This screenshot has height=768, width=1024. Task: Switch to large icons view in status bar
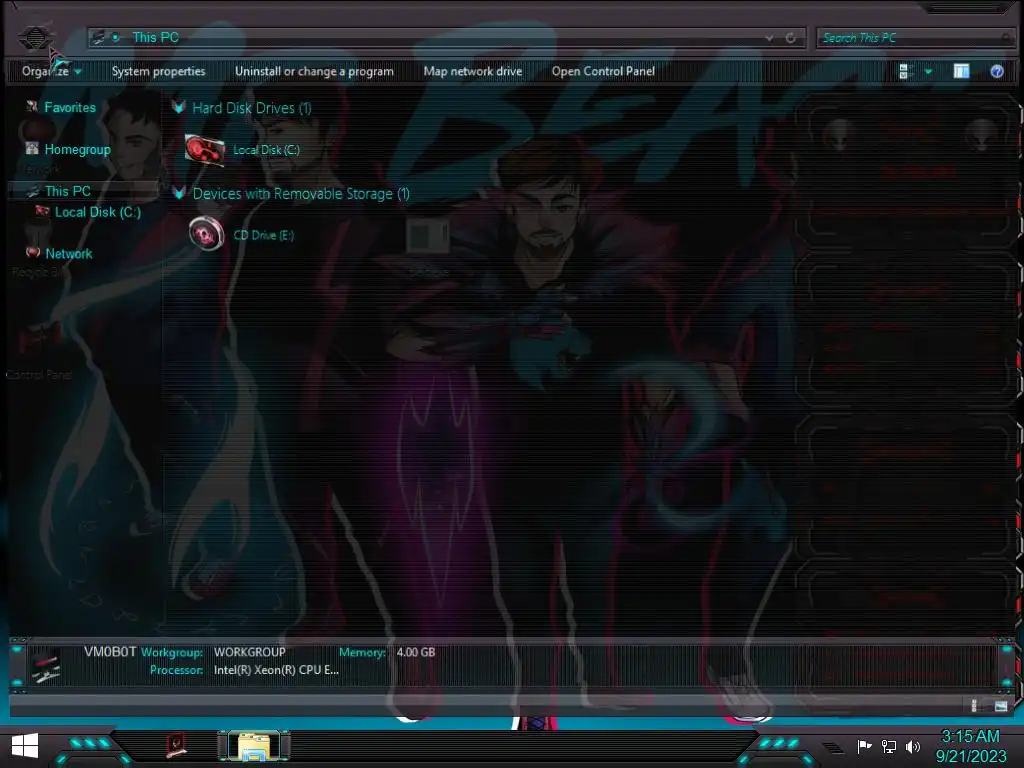click(x=1000, y=705)
